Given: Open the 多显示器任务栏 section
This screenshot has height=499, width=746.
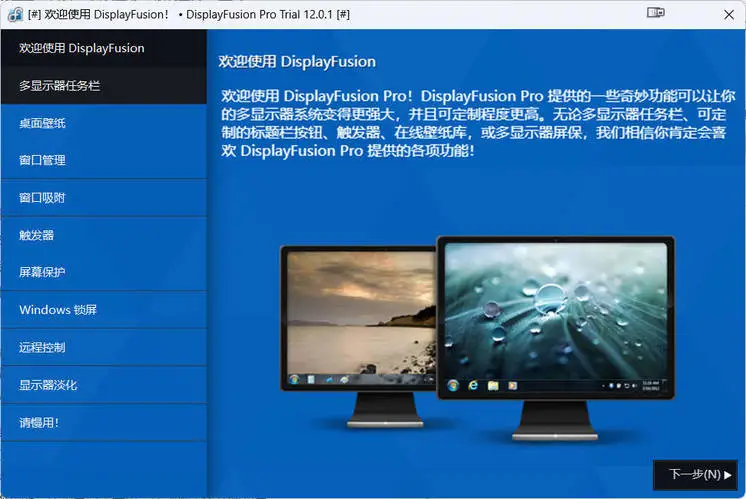Looking at the screenshot, I should 103,86.
